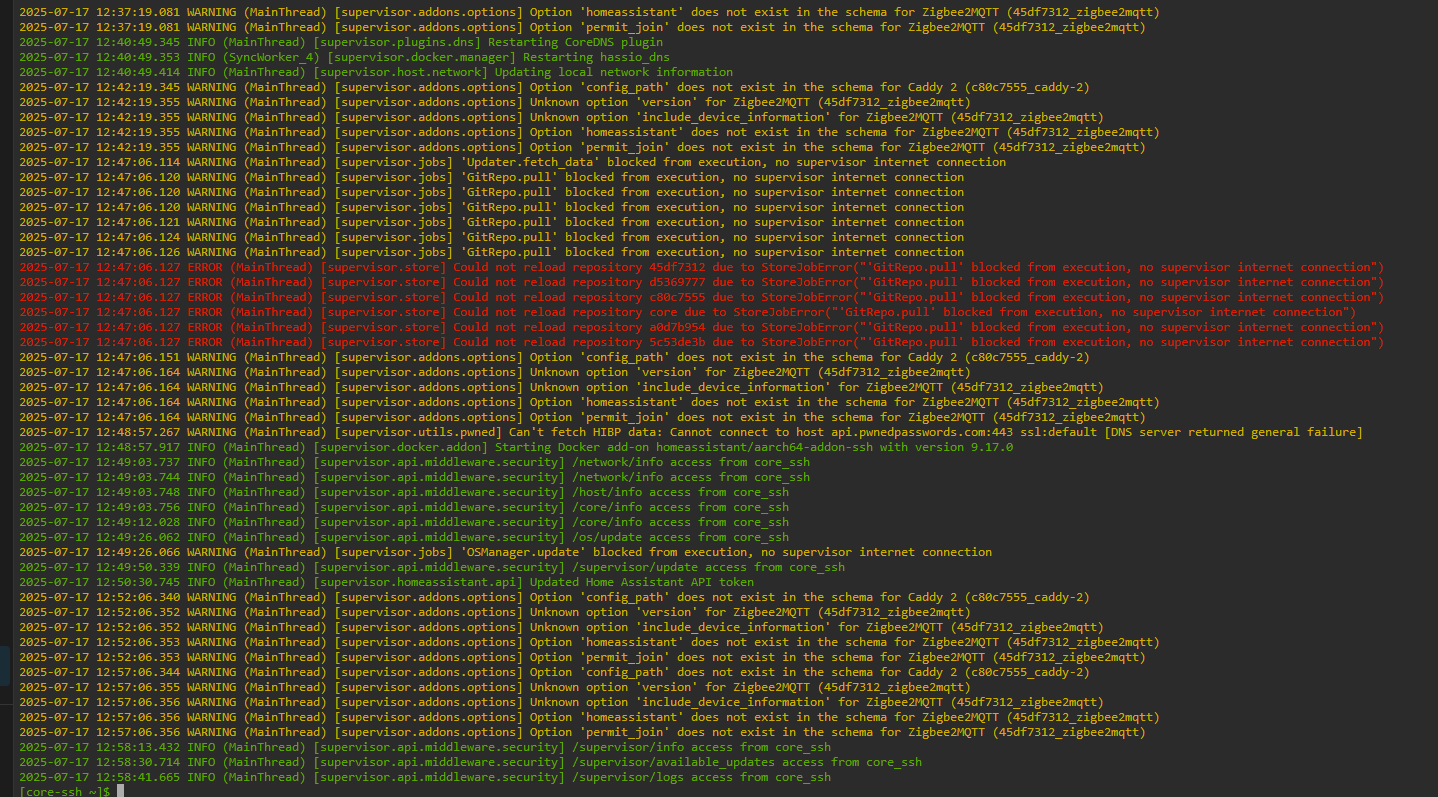This screenshot has width=1438, height=797.
Task: Select the 12:47:06.164 'homeassistant' option warning
Action: tap(590, 402)
